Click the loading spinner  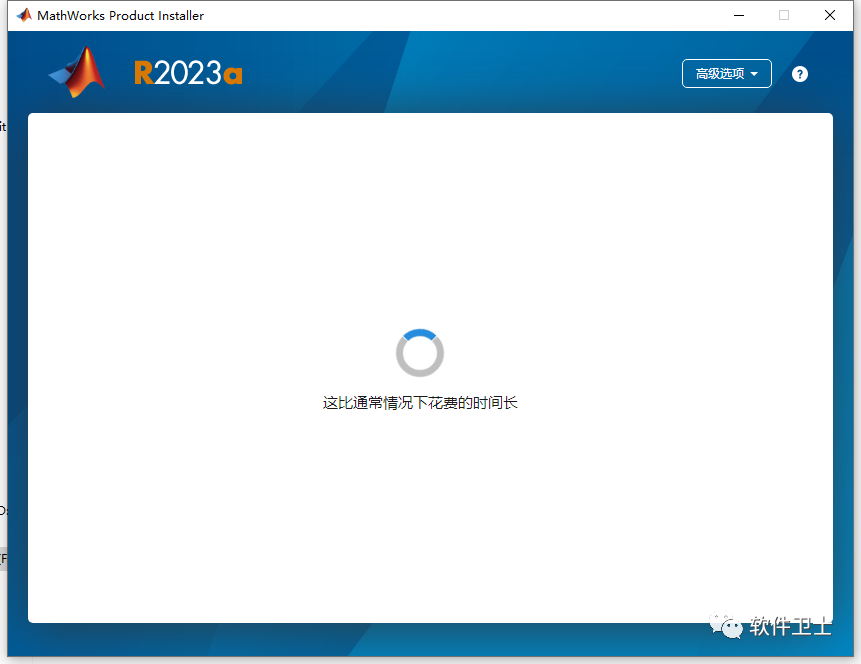point(420,353)
